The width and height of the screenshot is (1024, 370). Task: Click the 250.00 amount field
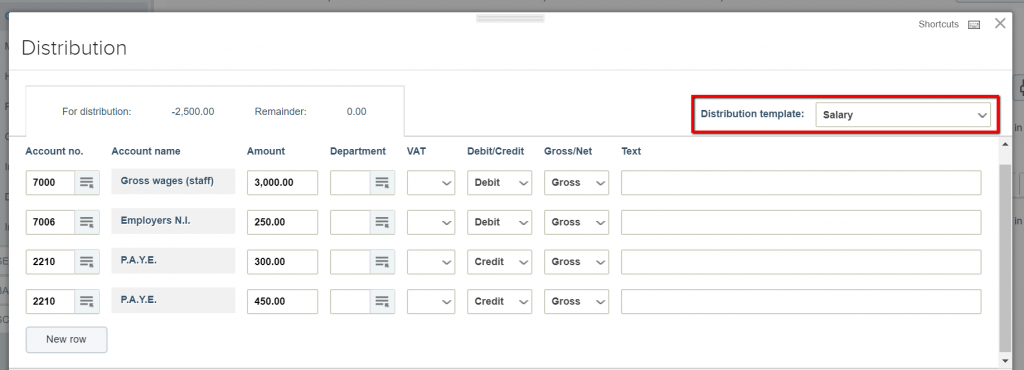coord(282,223)
